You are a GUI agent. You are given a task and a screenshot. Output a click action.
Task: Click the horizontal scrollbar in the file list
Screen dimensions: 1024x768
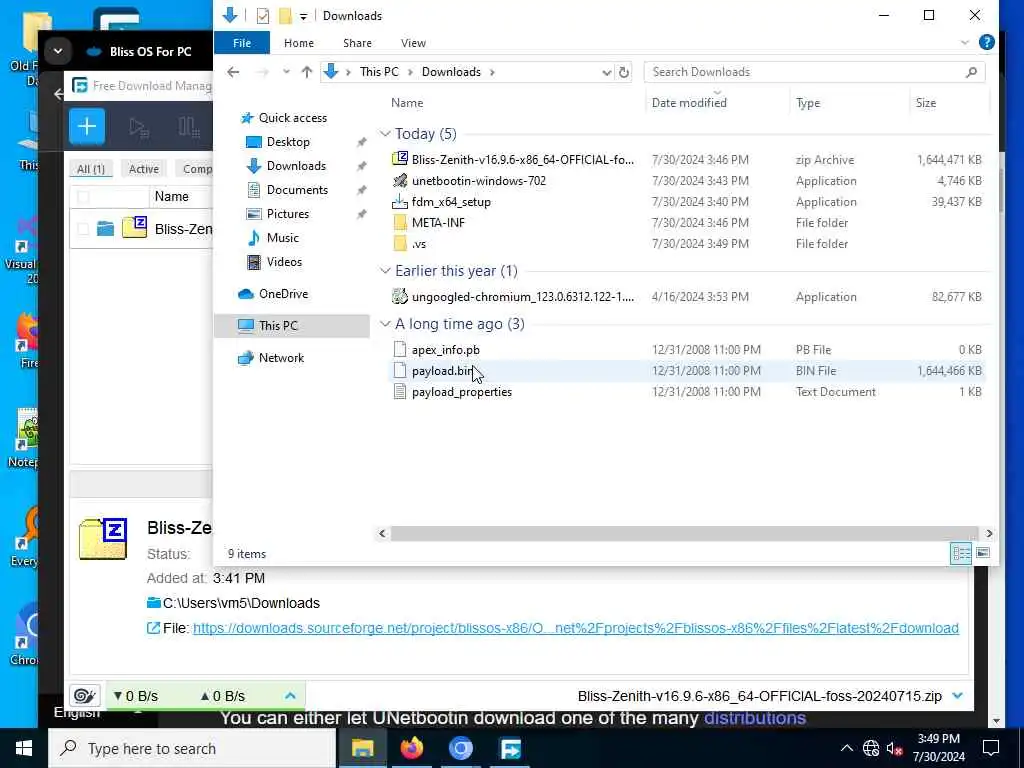tap(684, 534)
